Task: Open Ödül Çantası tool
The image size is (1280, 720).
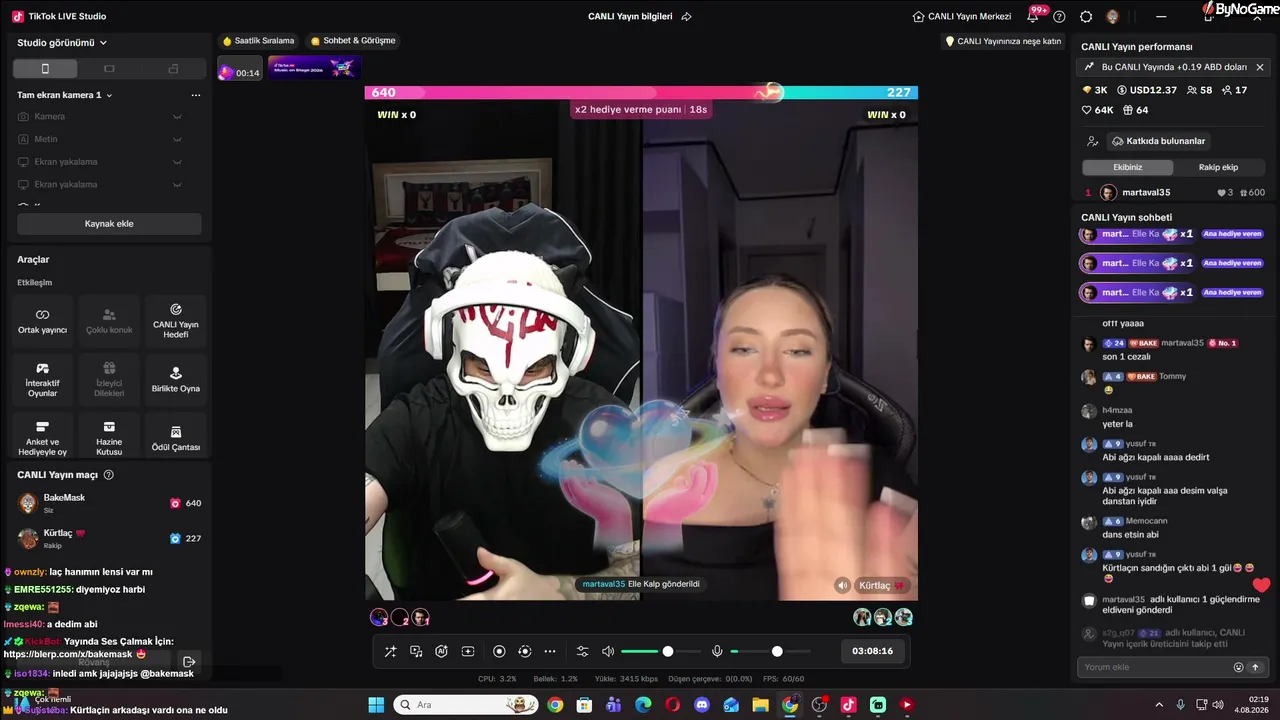Action: [x=176, y=438]
